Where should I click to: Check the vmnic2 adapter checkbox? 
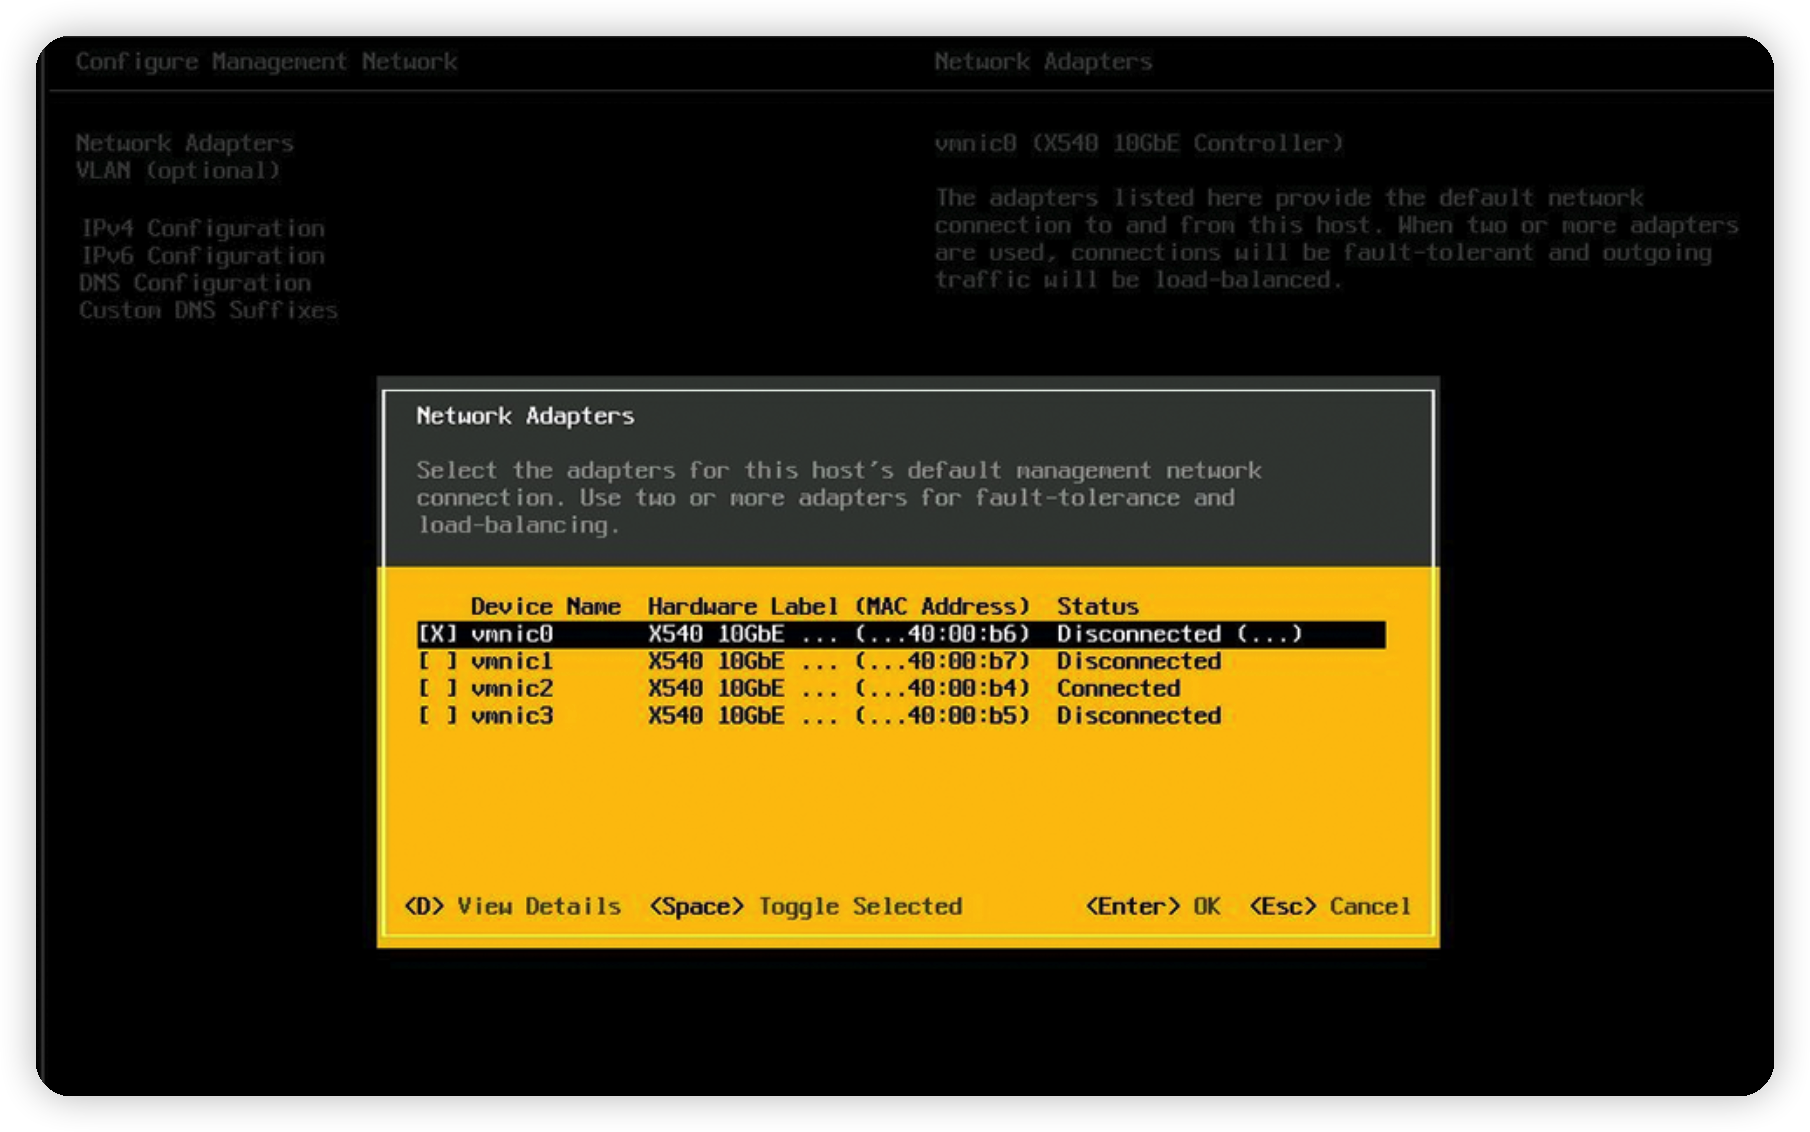[x=437, y=688]
